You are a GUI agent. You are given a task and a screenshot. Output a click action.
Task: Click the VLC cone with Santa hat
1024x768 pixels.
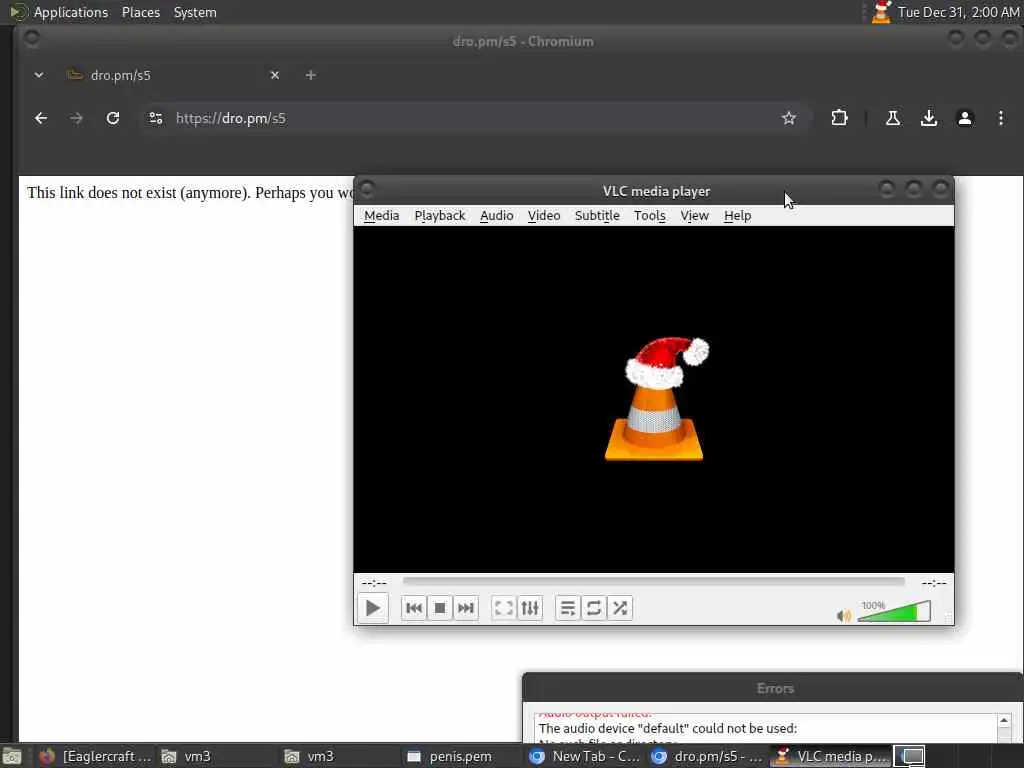(x=656, y=399)
